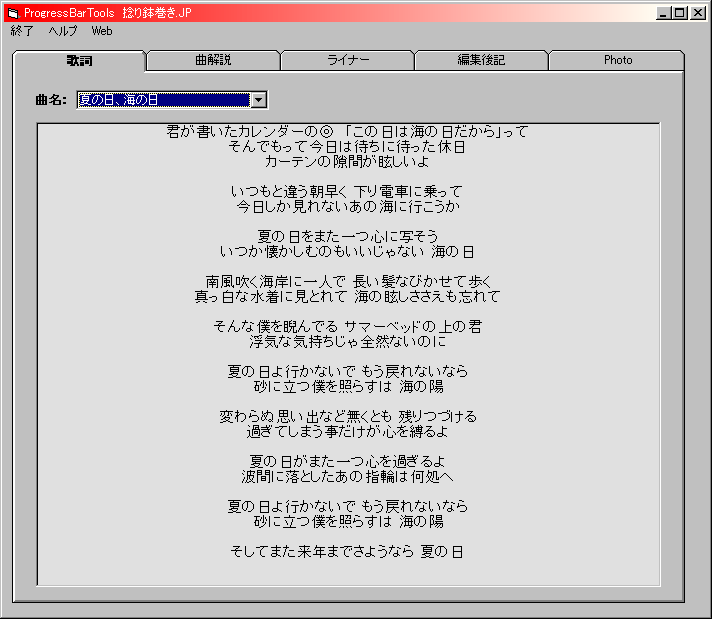The image size is (712, 619).
Task: Expand the 曲名 dropdown arrow
Action: tap(259, 100)
